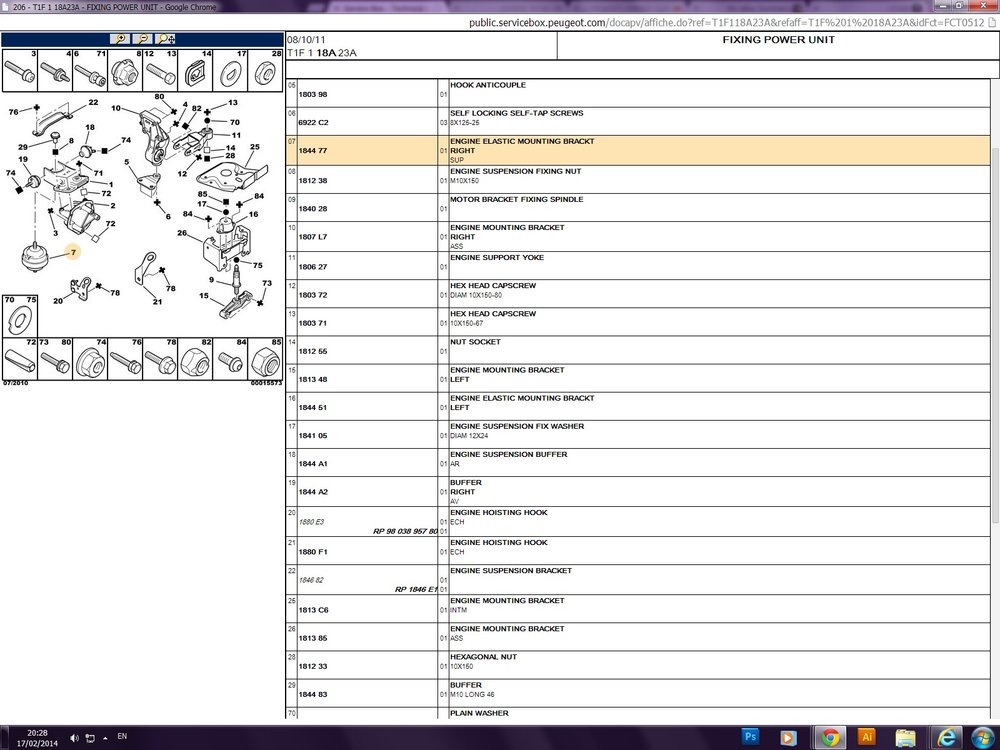
Task: Click callout number 26 in the diagram
Action: click(182, 233)
